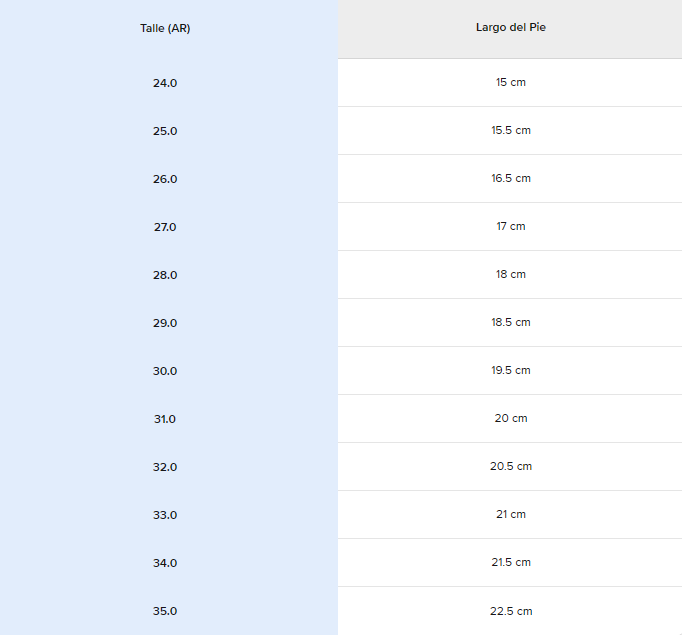Select the 25.0 size cell

(x=165, y=131)
